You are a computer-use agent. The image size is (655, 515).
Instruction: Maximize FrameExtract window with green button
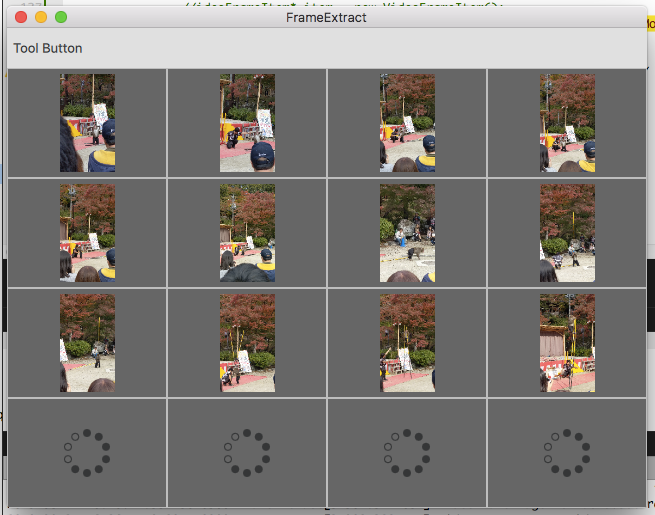61,17
